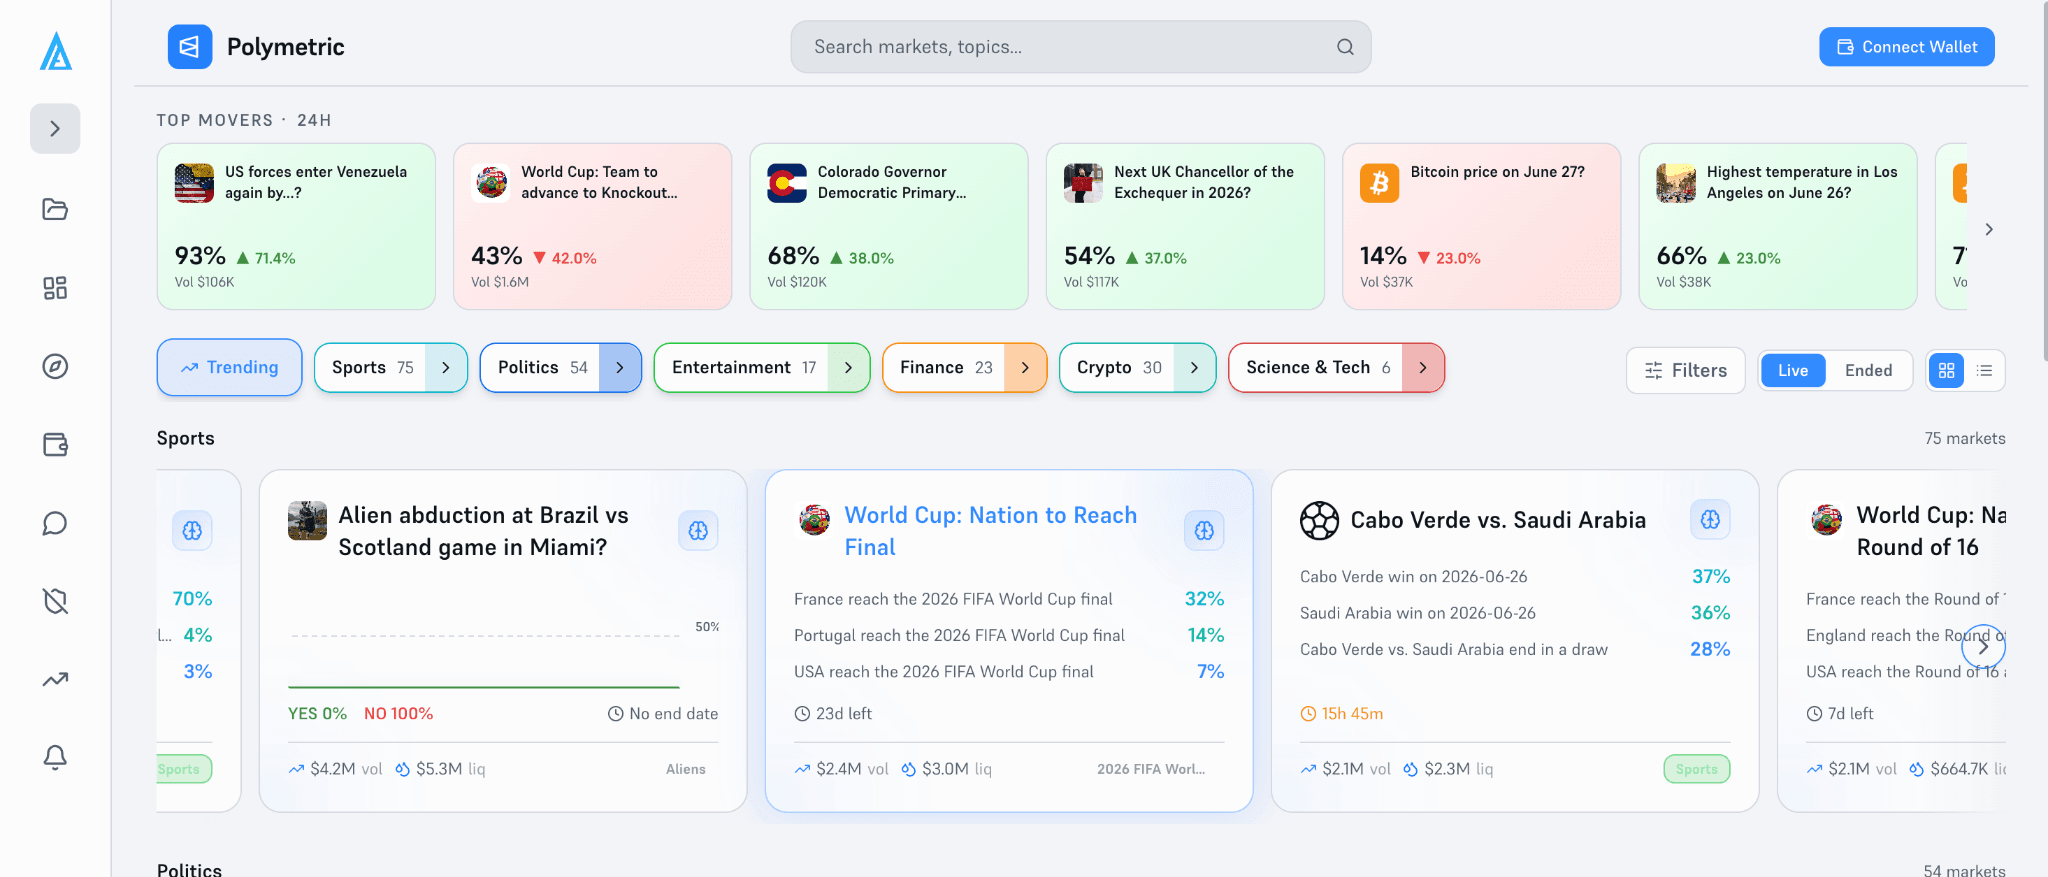Click sports badge icon on Cabo Verde card
This screenshot has width=2048, height=877.
point(1710,519)
